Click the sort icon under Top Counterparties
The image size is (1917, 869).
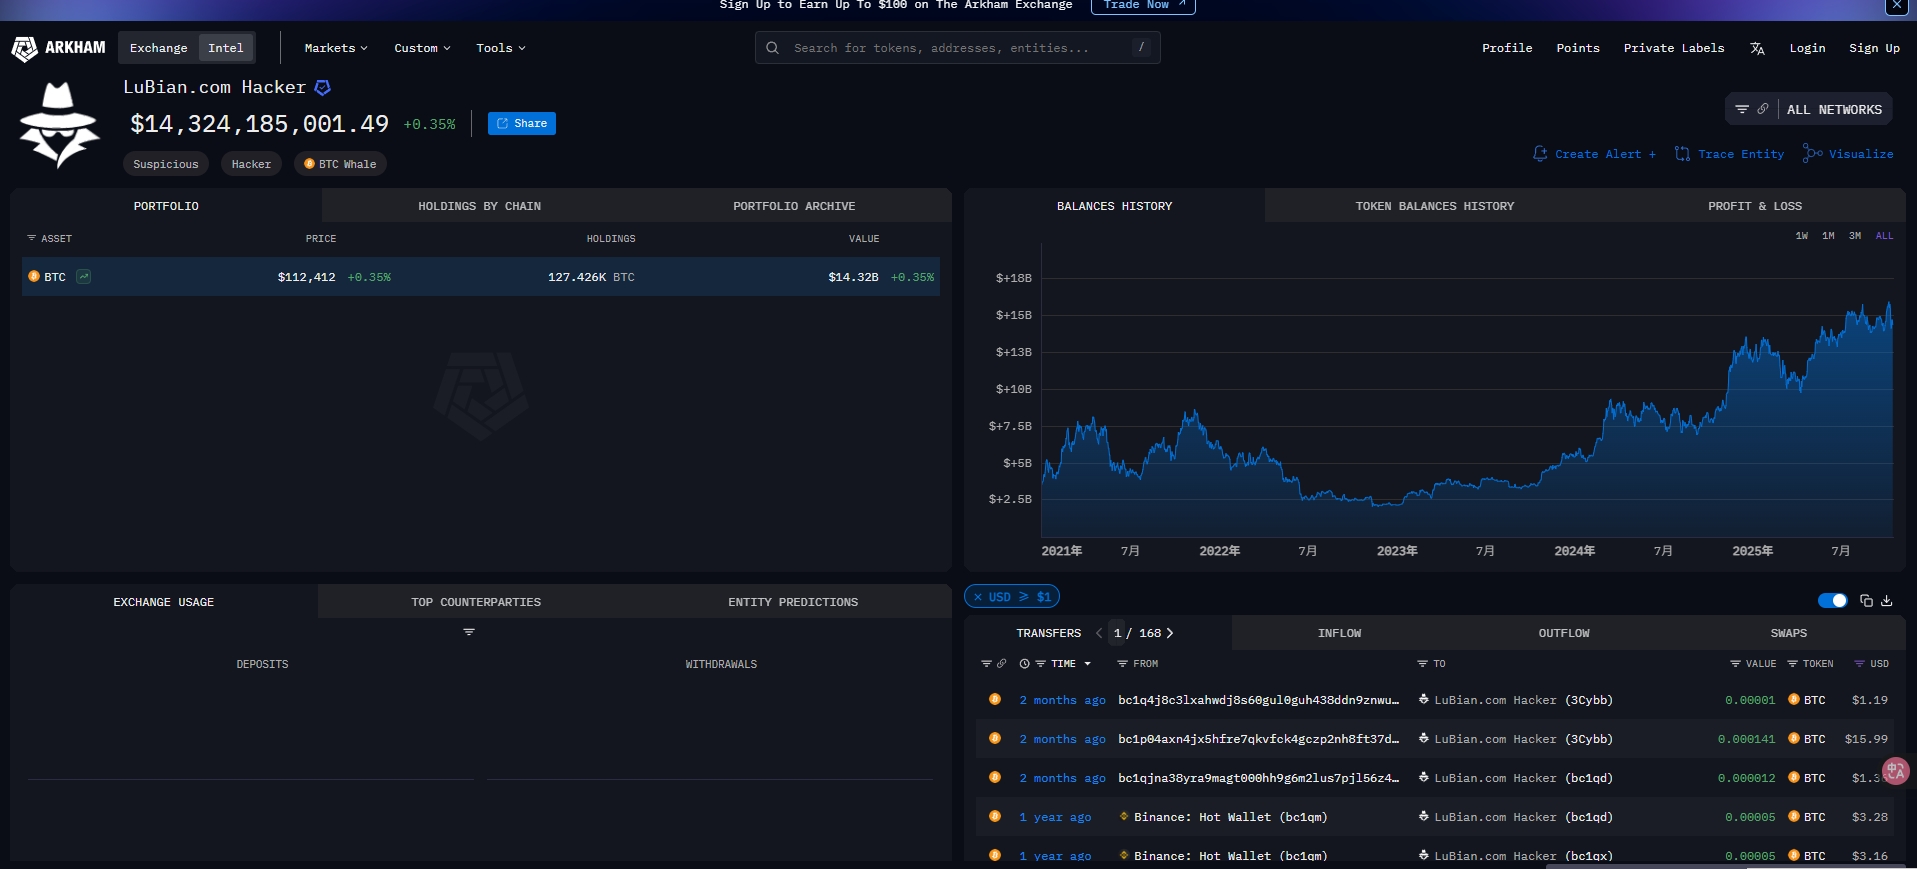click(469, 632)
